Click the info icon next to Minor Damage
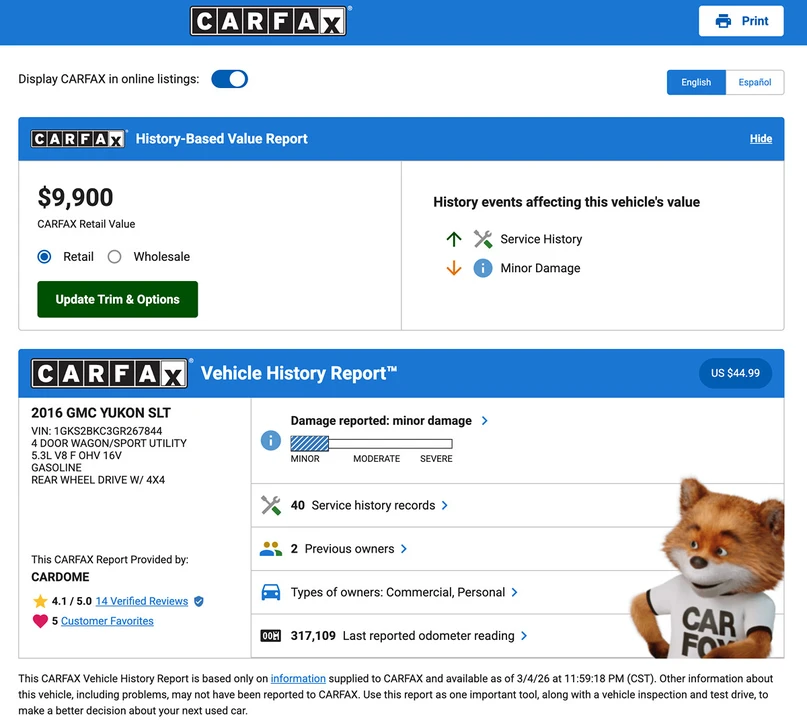Viewport: 807px width, 720px height. pyautogui.click(x=483, y=268)
